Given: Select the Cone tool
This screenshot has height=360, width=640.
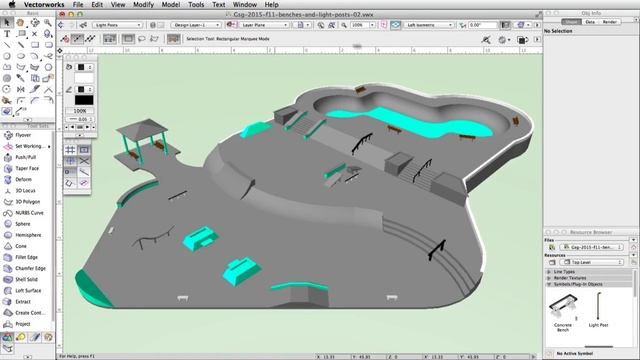Looking at the screenshot, I should click(x=21, y=246).
